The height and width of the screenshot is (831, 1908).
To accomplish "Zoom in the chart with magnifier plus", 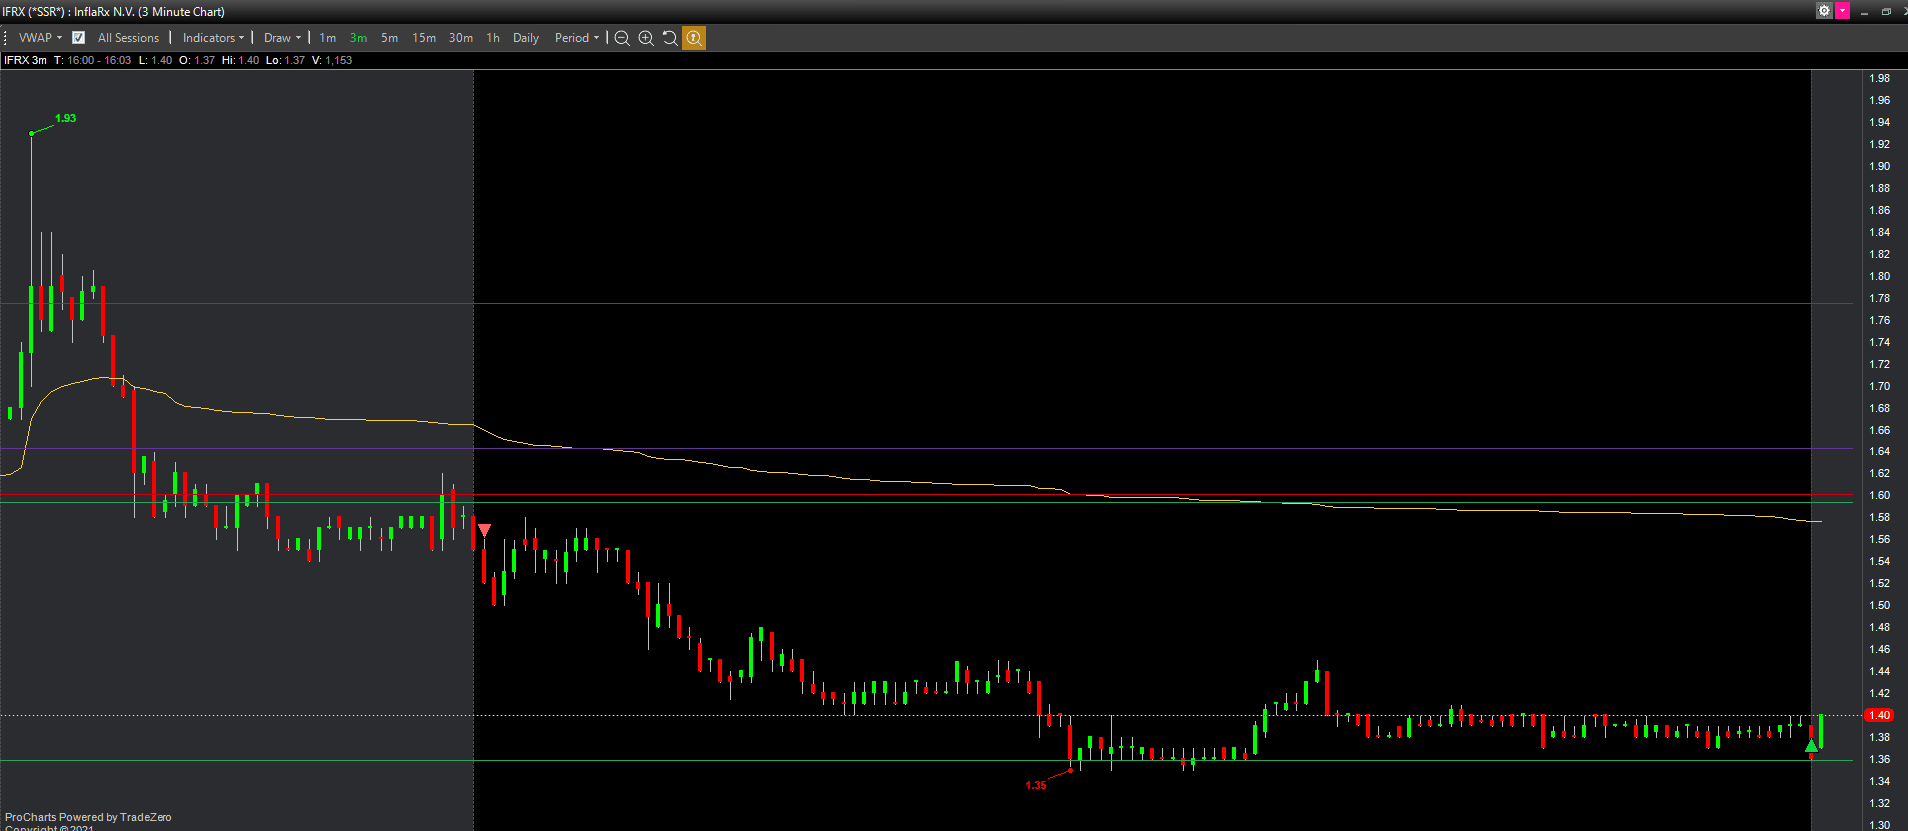I will pos(646,38).
